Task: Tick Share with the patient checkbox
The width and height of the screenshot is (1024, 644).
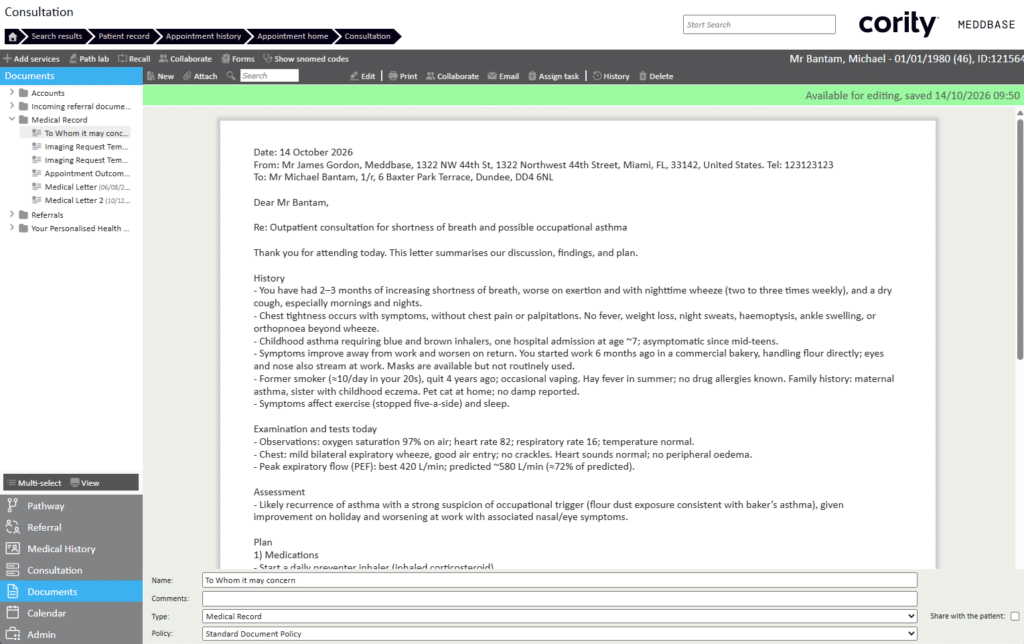Action: click(1014, 616)
